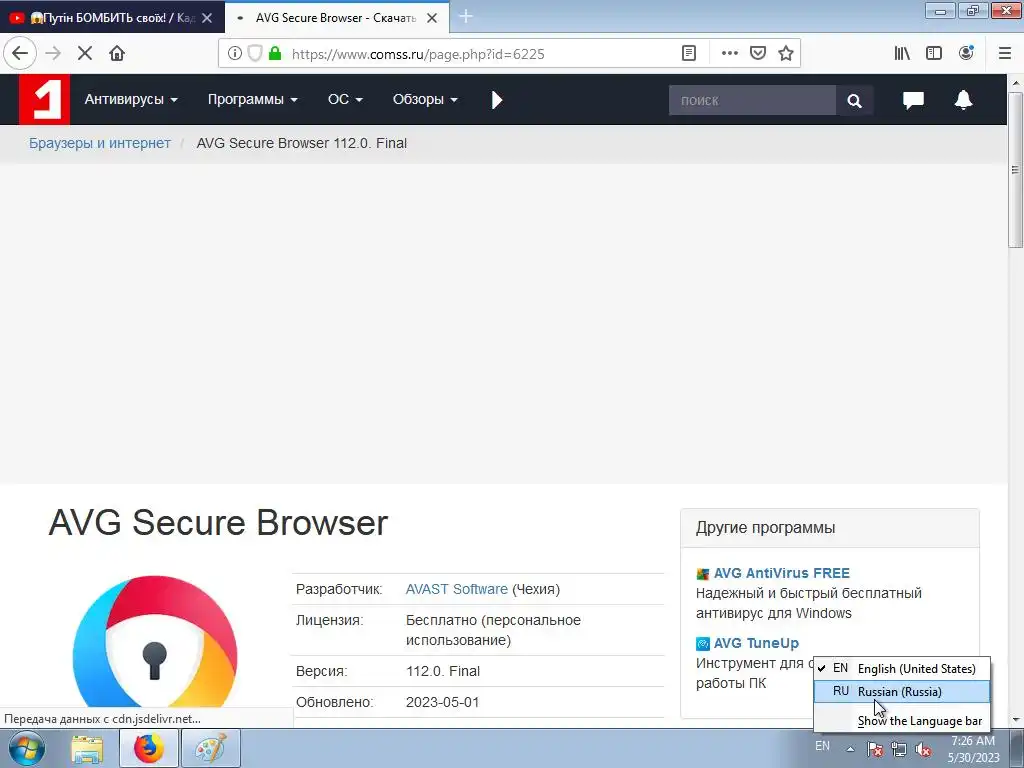
Task: Toggle reader view icon in address bar
Action: pos(689,54)
